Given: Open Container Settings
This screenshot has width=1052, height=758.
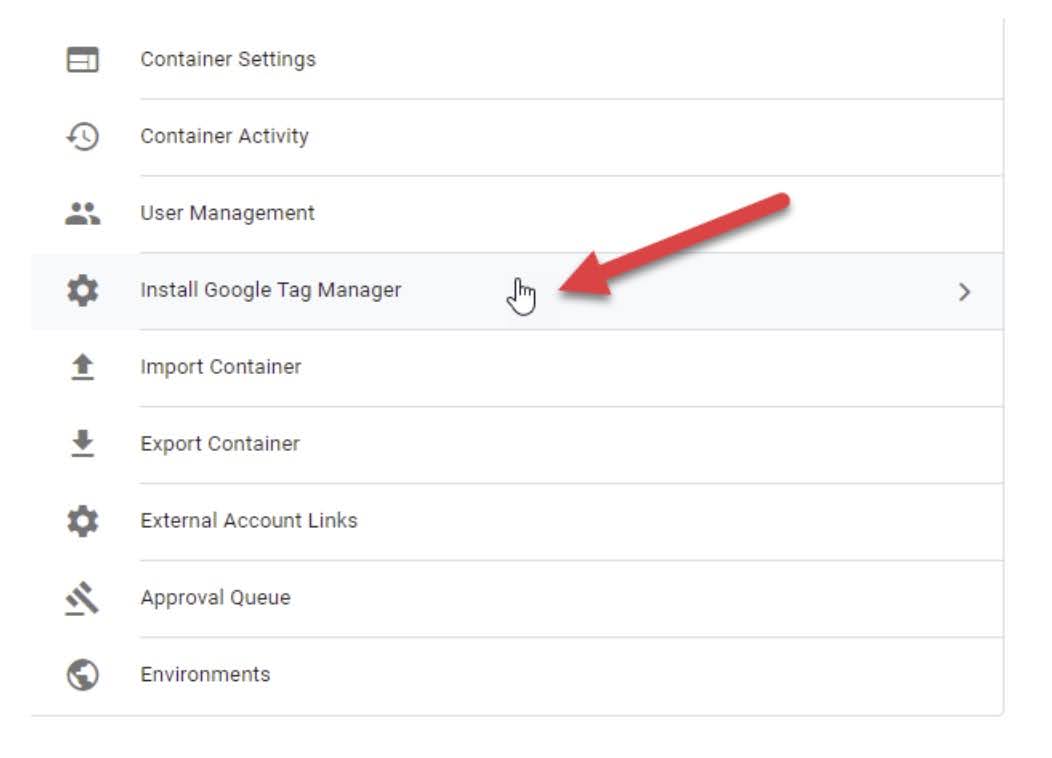Looking at the screenshot, I should [517, 60].
